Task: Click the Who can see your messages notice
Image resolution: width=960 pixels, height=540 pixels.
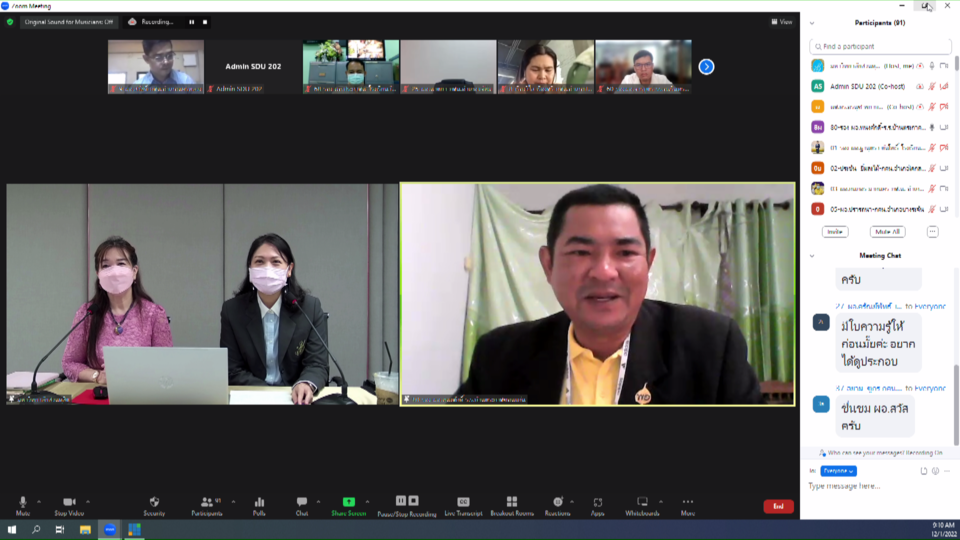Action: 880,453
